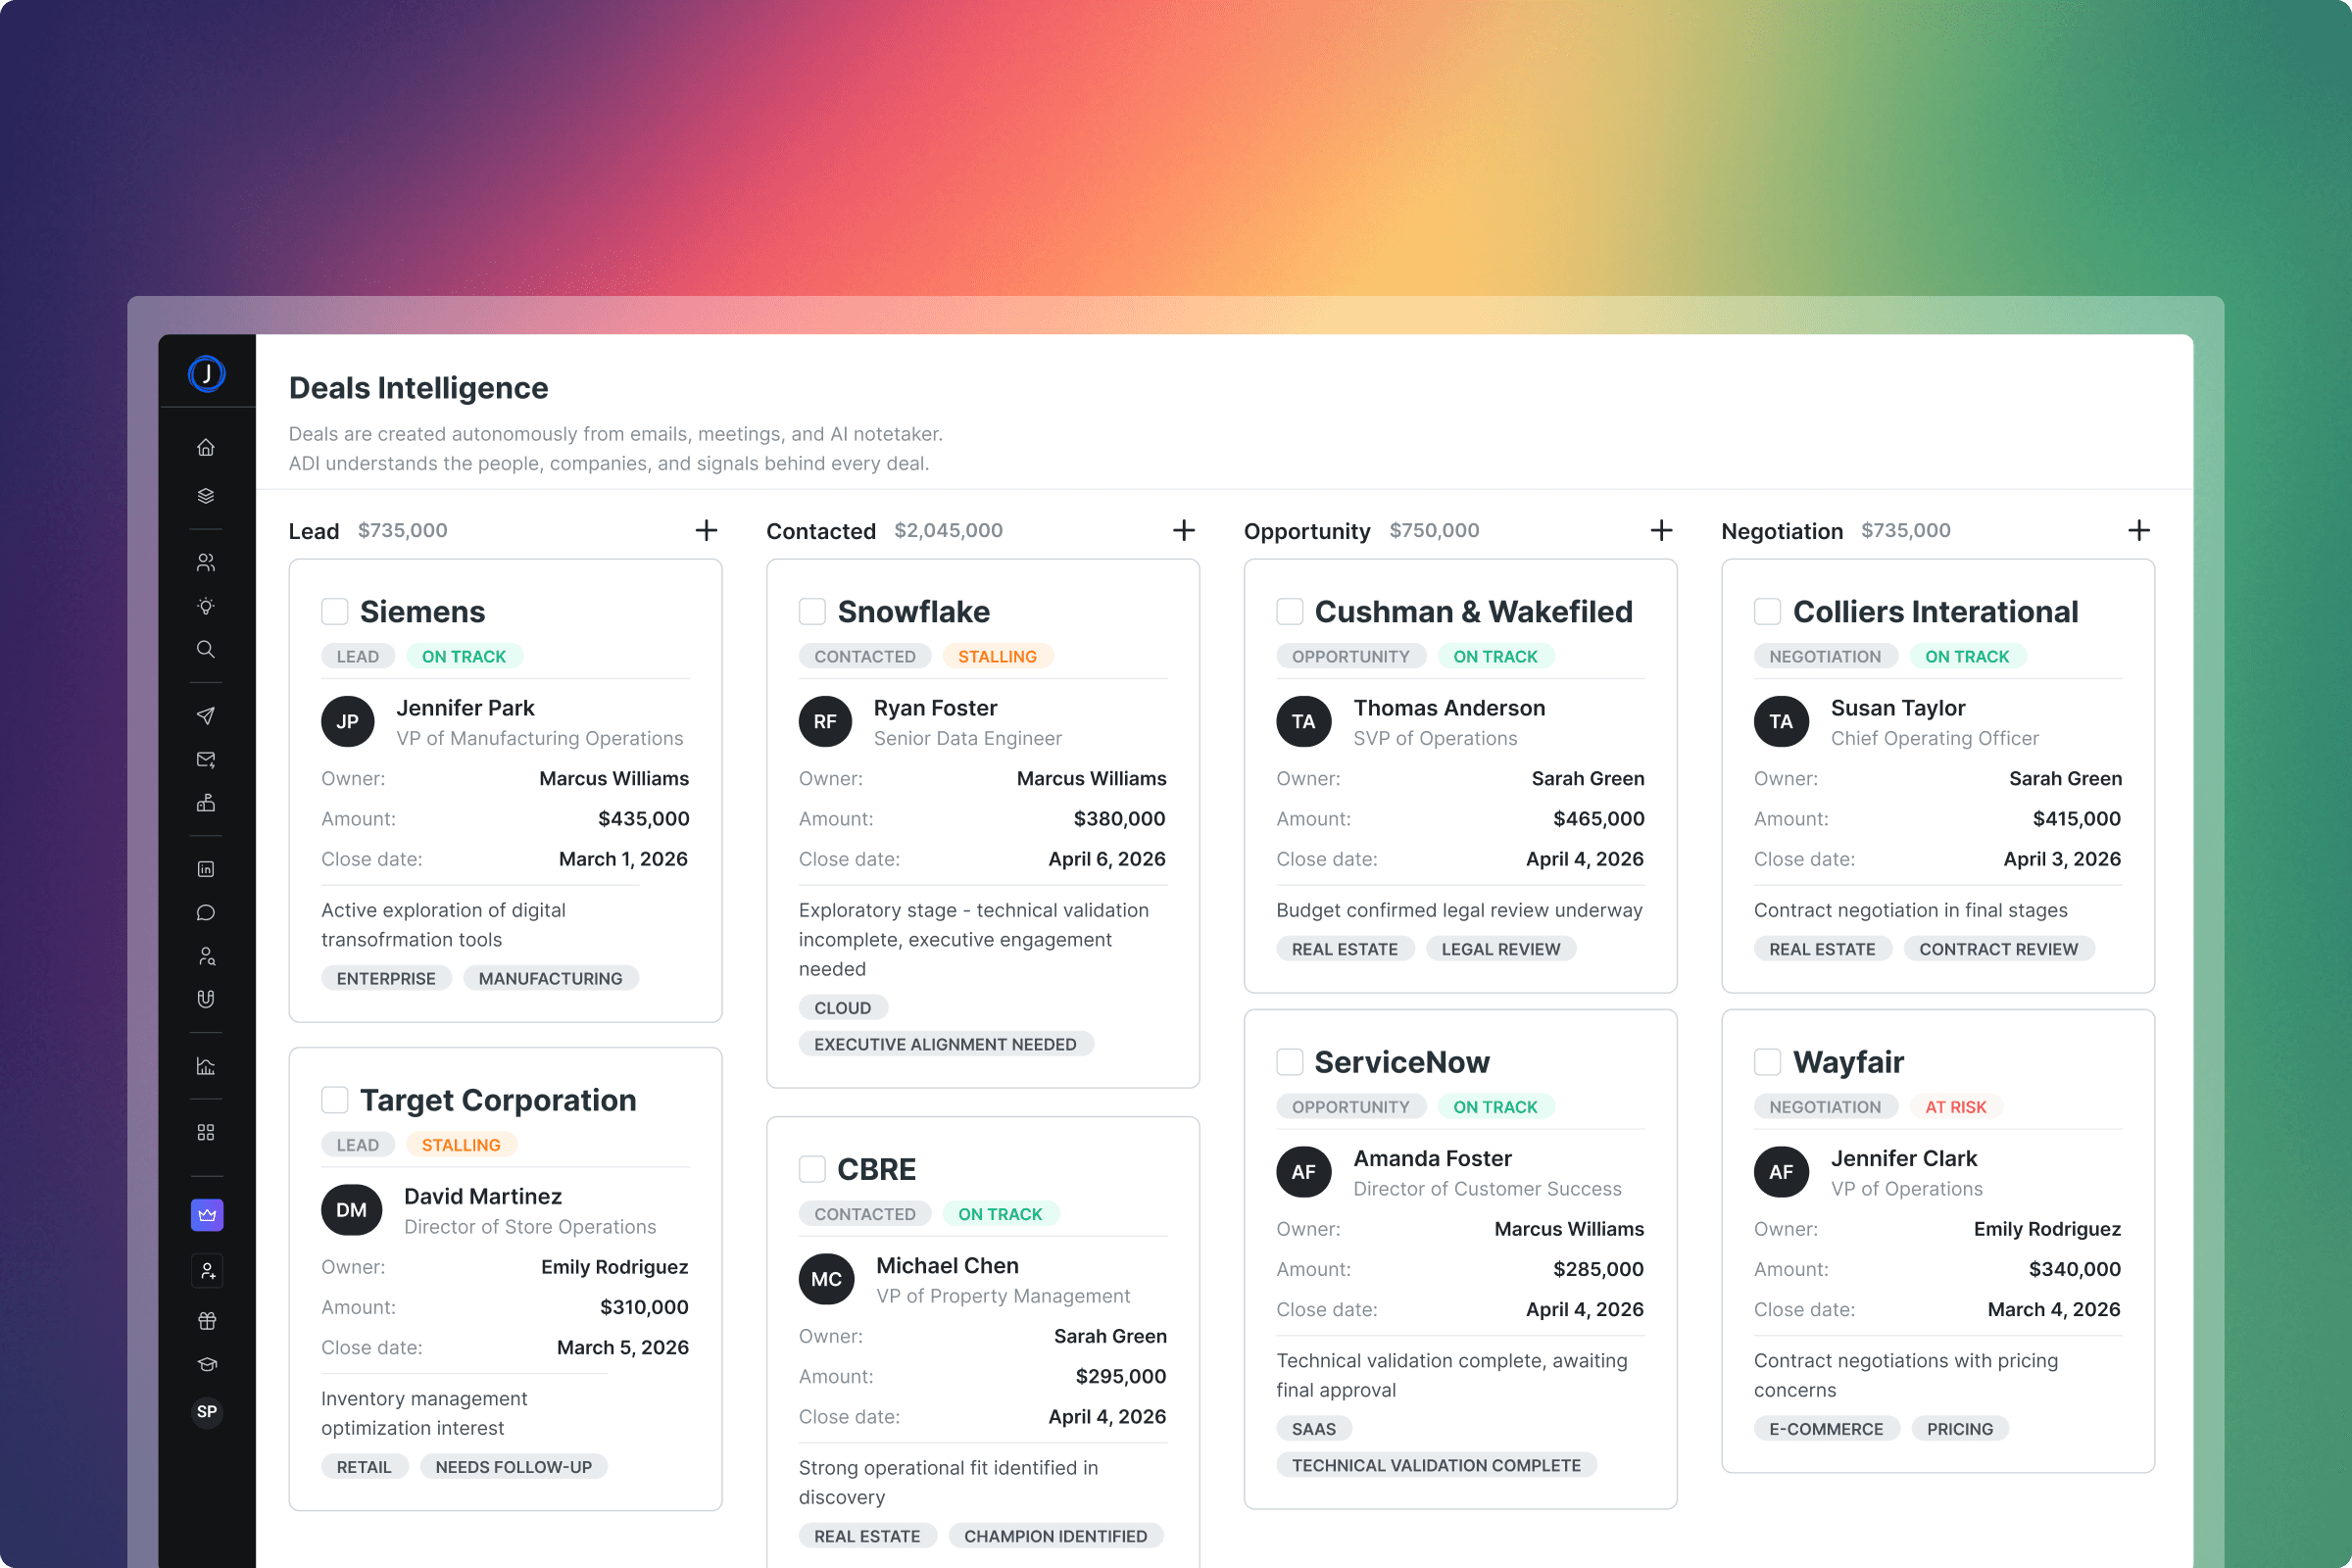Click the purple crown upgrade icon
Screen dimensions: 2352x1568
click(207, 1215)
